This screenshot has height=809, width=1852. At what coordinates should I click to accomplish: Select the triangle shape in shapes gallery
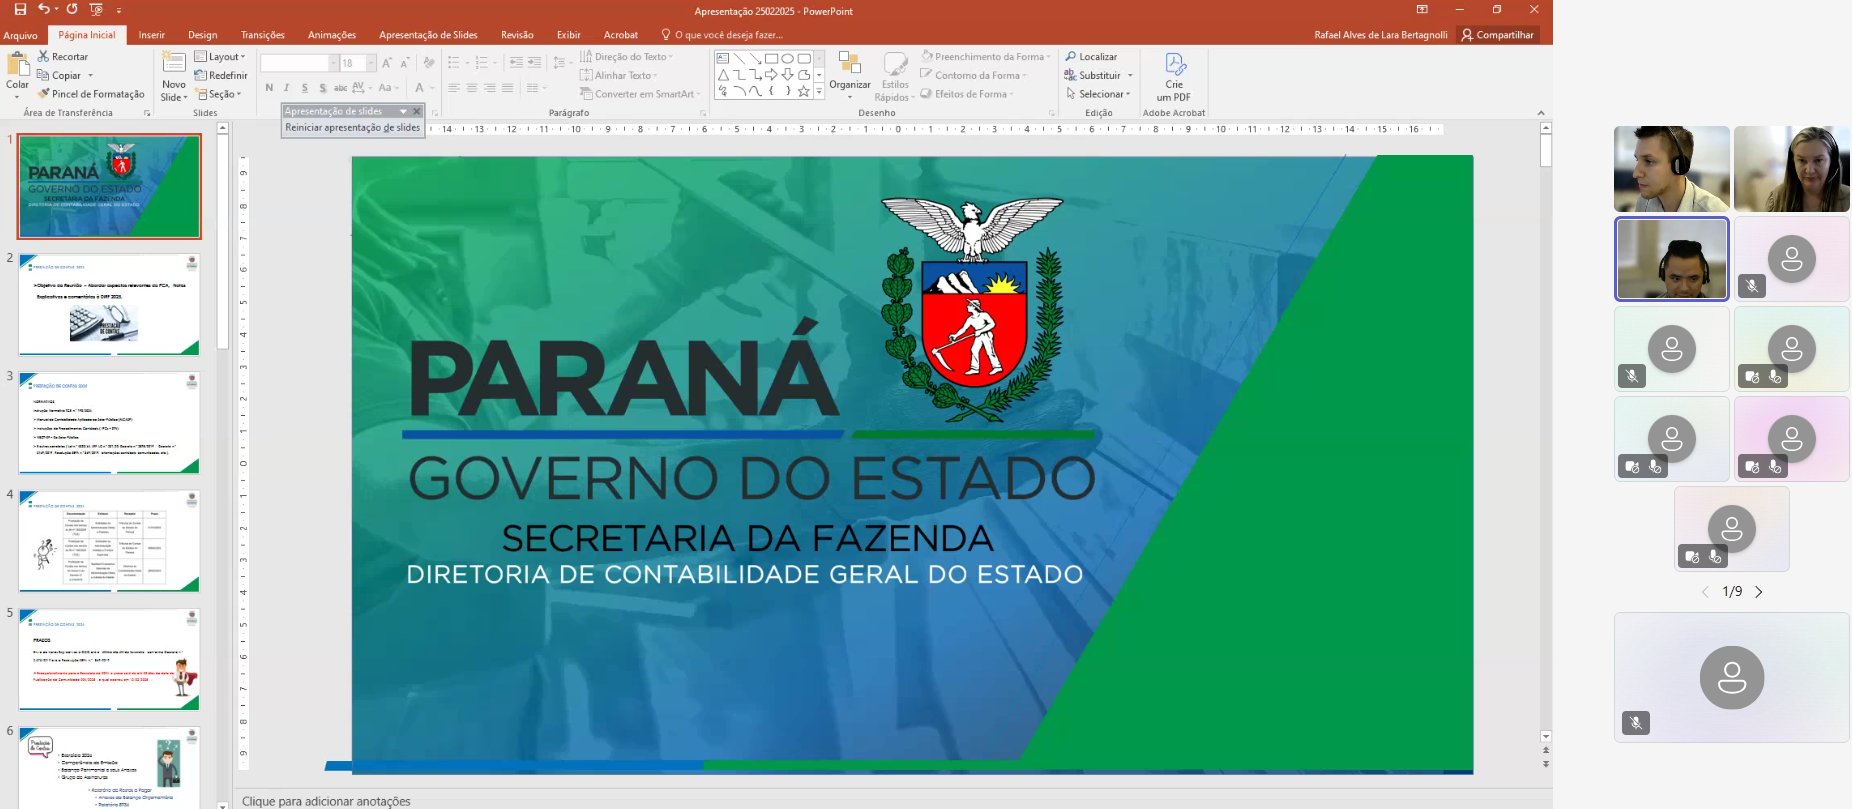723,74
